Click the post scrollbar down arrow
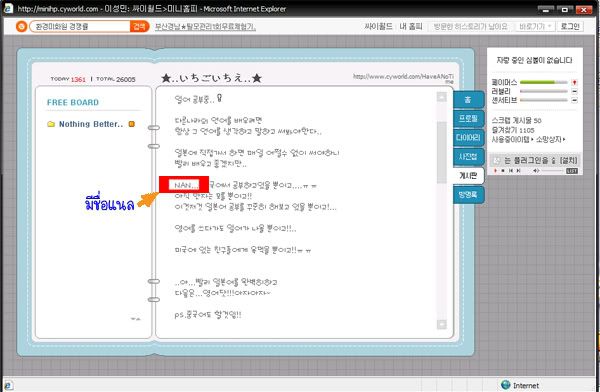 (442, 324)
